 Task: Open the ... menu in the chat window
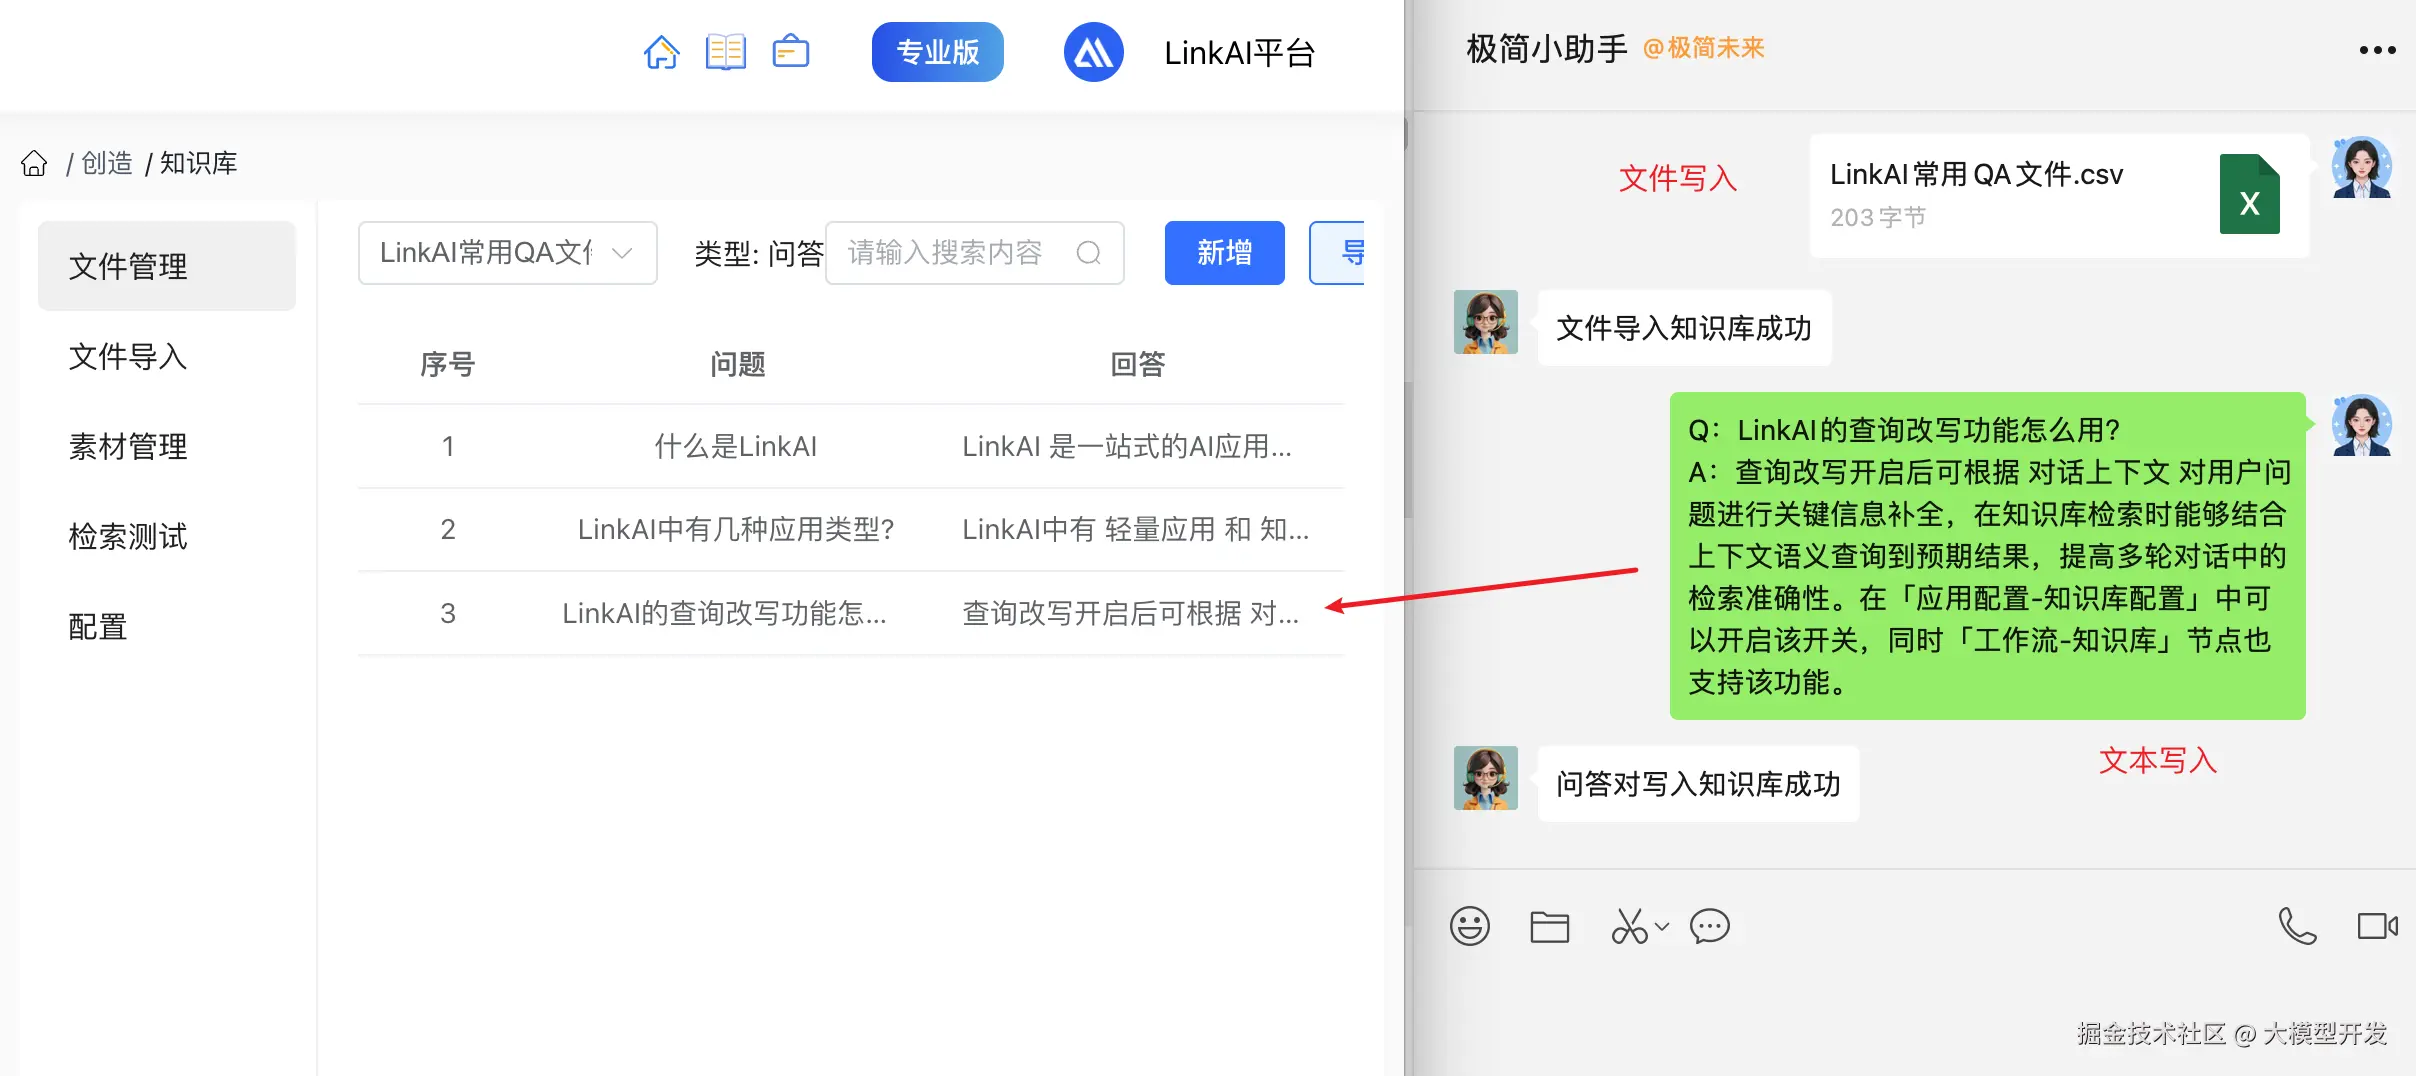[x=2376, y=49]
